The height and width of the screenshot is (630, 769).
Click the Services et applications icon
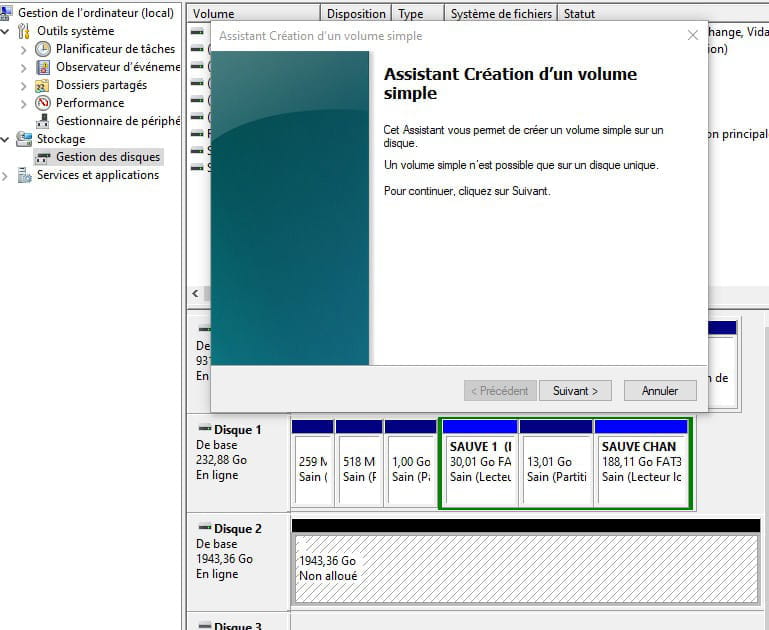[x=24, y=175]
